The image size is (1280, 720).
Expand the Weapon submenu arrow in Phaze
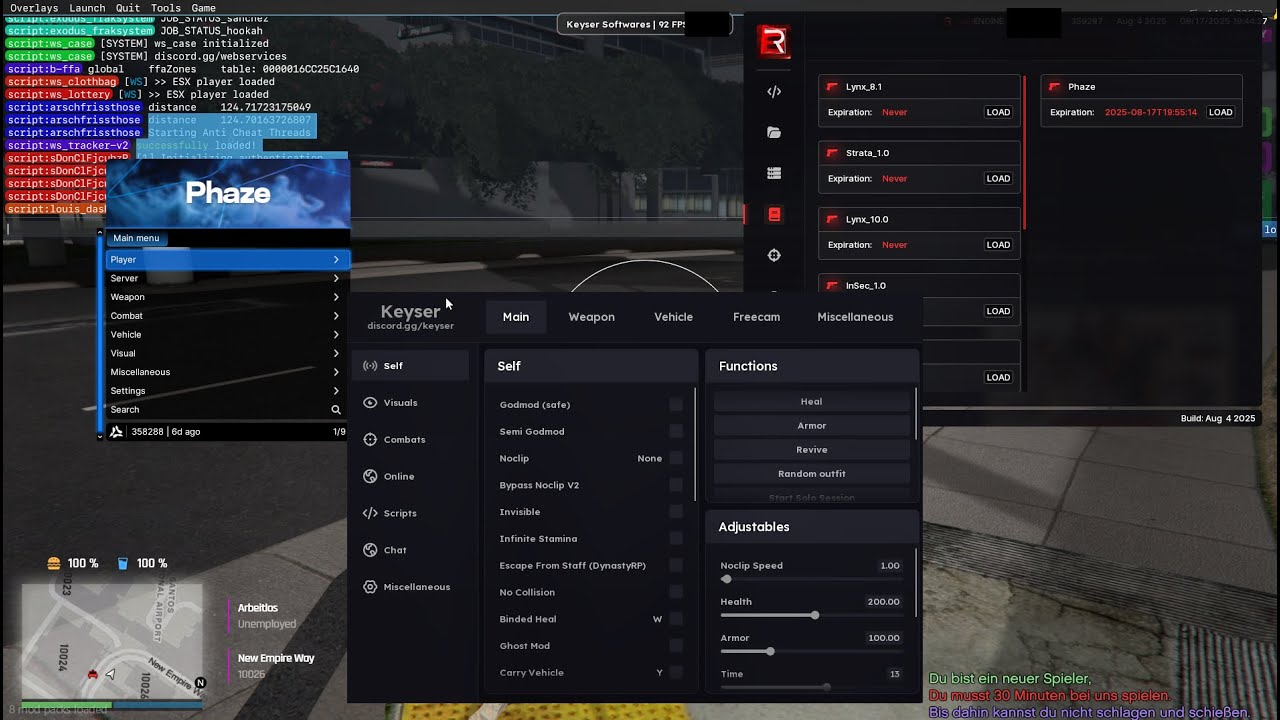(x=336, y=297)
